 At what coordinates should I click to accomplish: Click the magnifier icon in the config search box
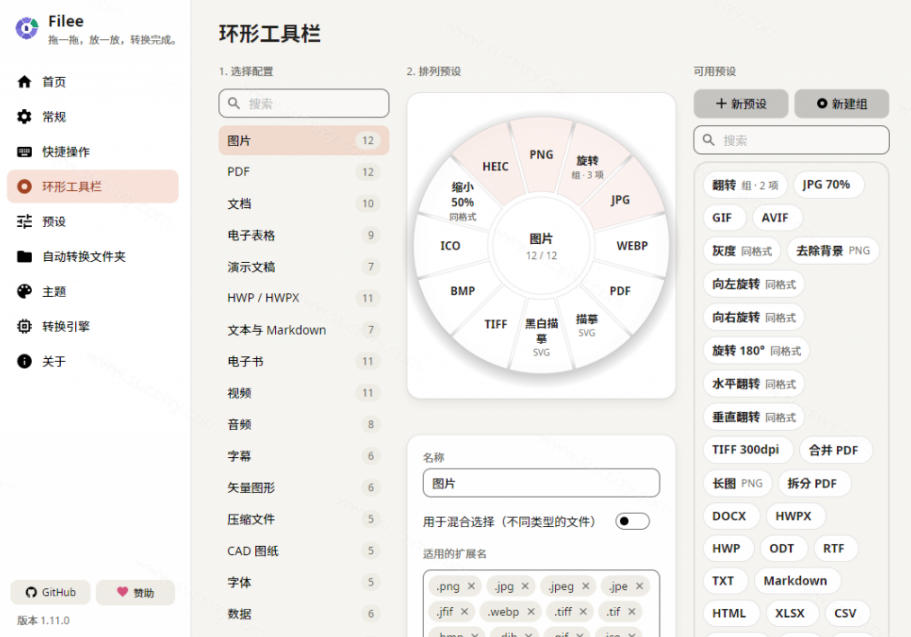(234, 103)
